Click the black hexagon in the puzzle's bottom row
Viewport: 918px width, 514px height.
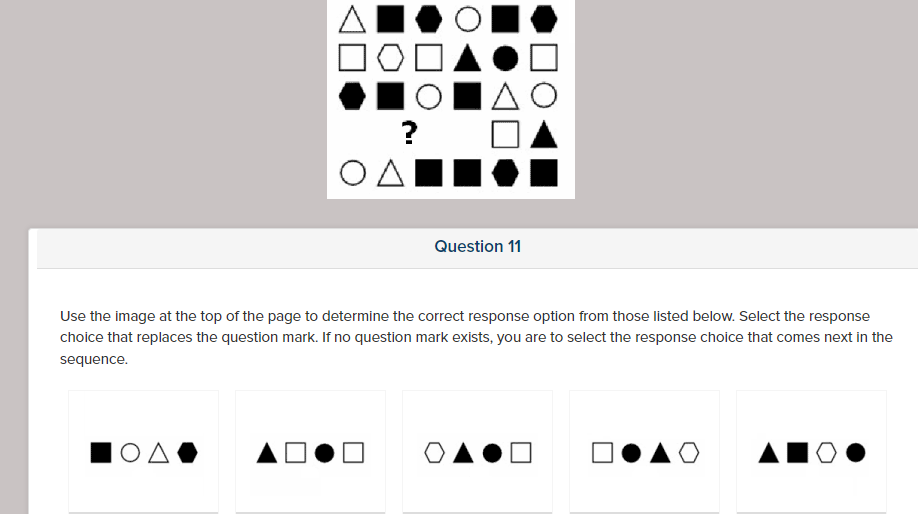point(505,173)
